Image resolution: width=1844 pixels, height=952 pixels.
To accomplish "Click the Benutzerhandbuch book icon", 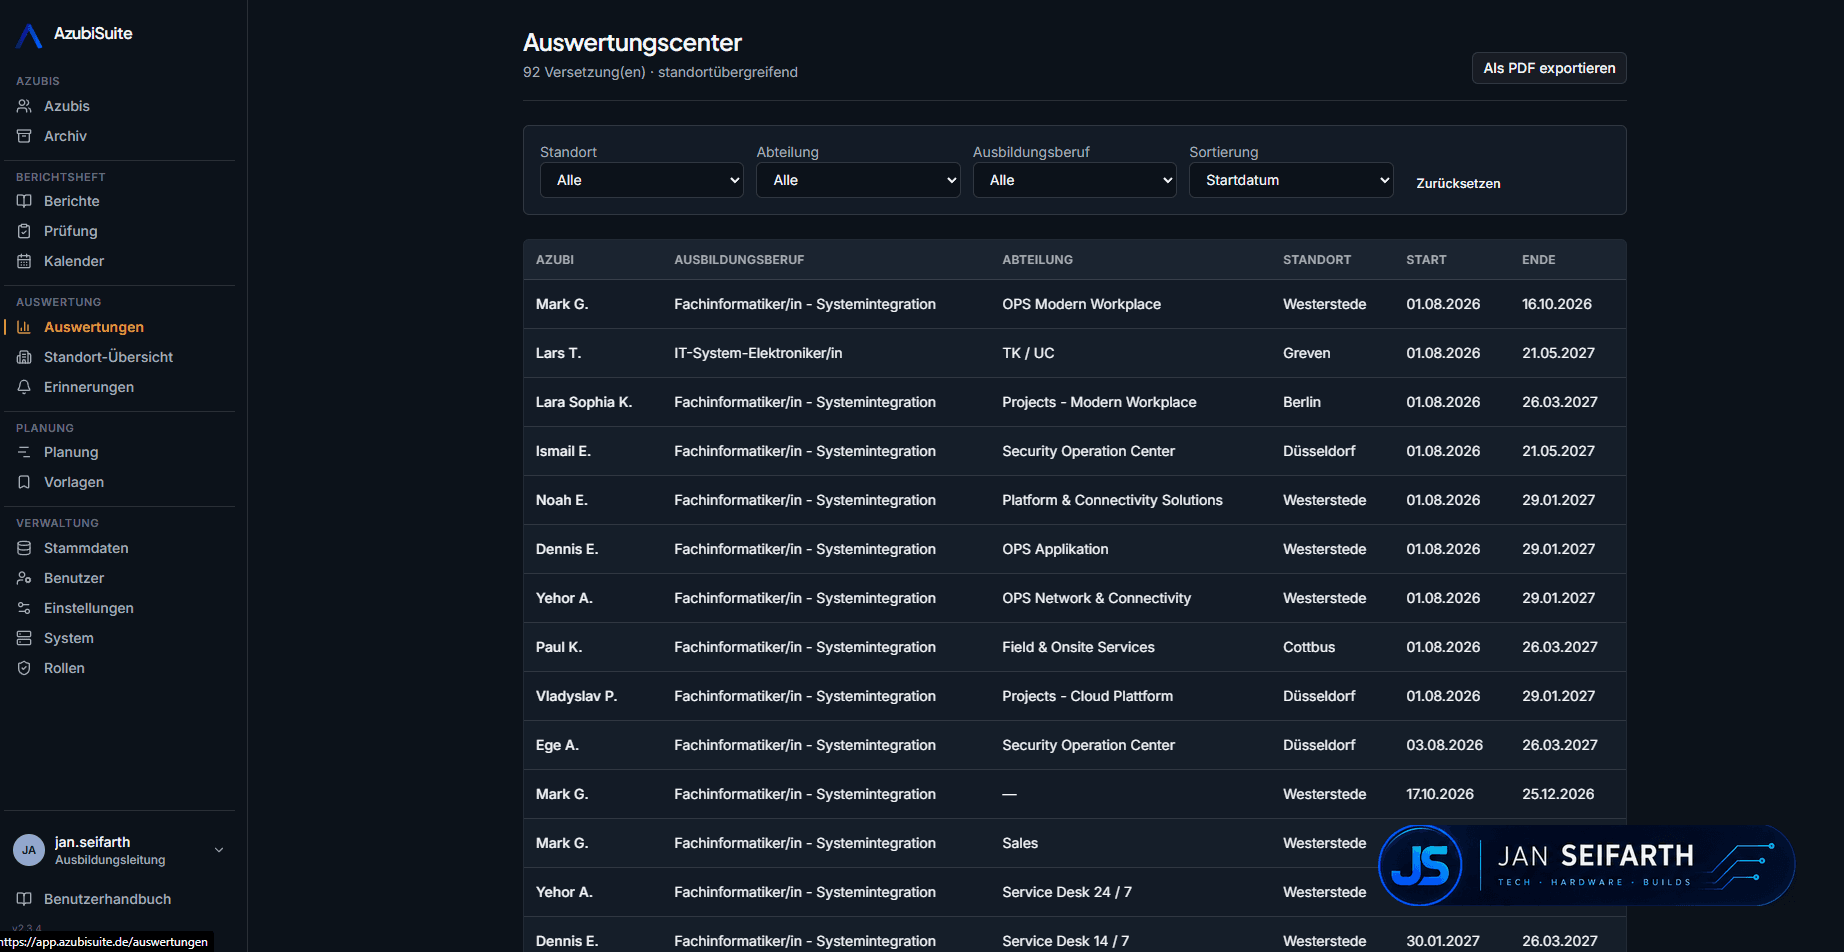I will point(24,899).
